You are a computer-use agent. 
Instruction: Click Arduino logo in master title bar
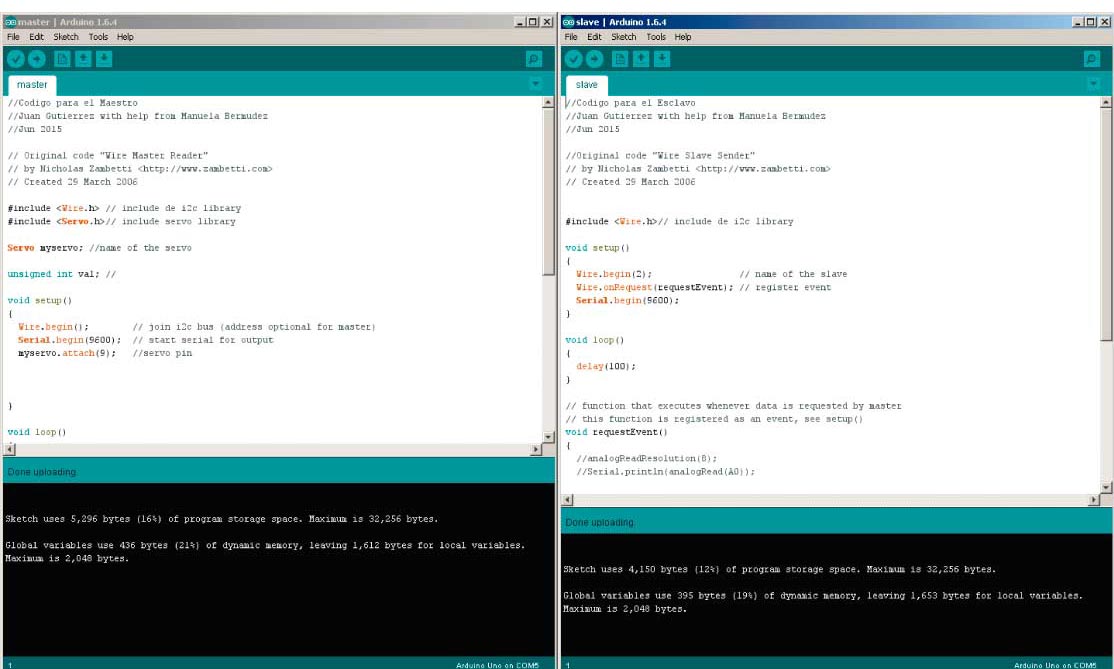click(10, 22)
